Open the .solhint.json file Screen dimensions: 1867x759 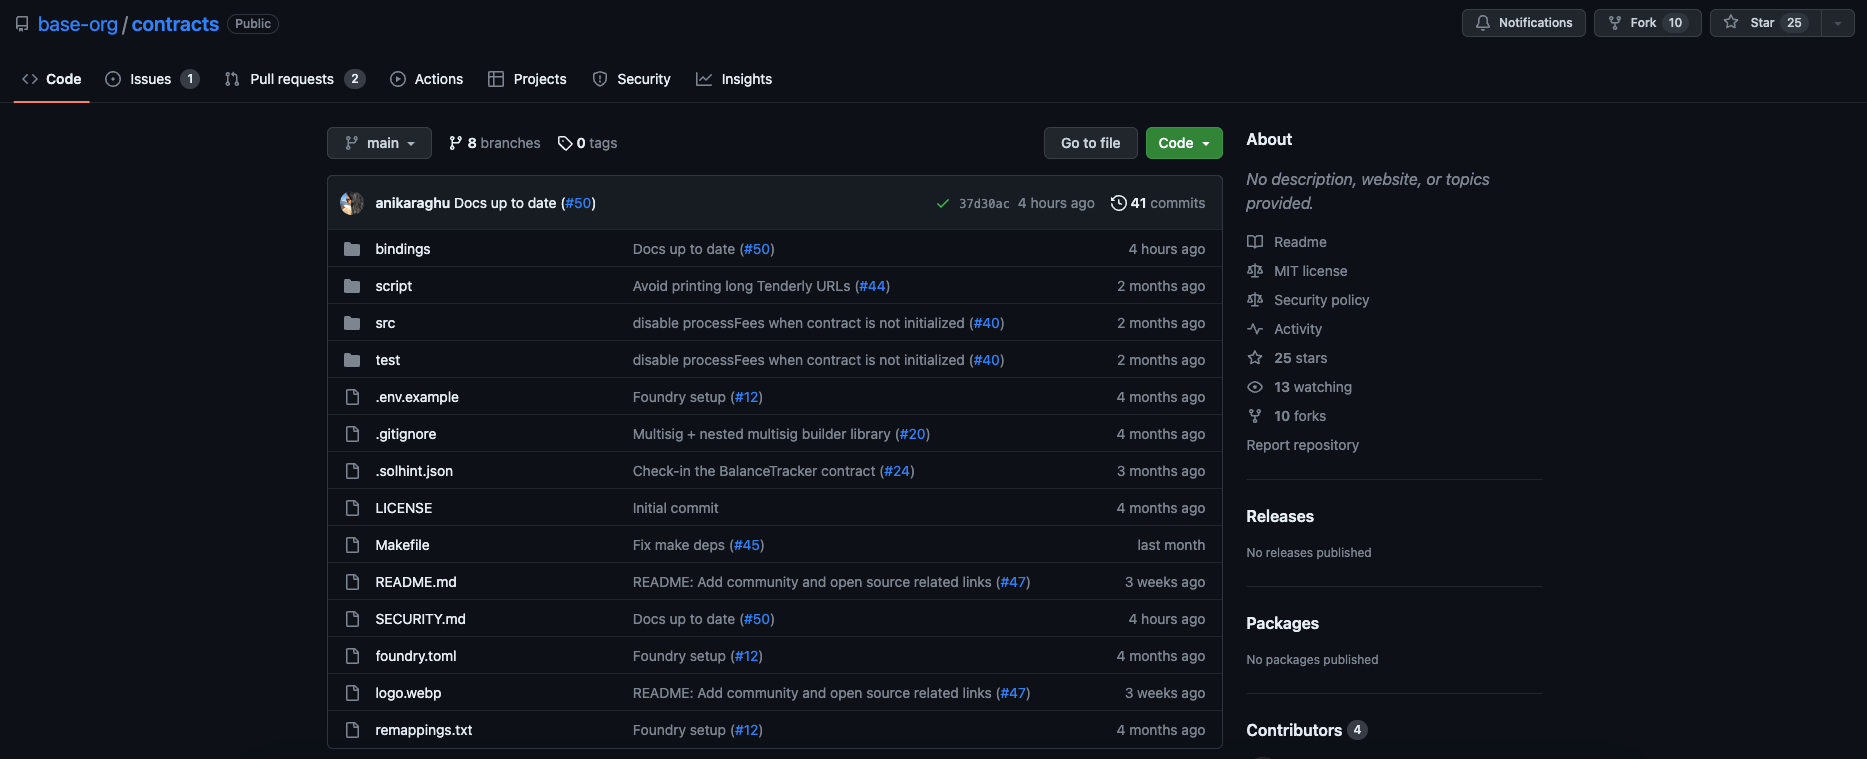tap(414, 471)
